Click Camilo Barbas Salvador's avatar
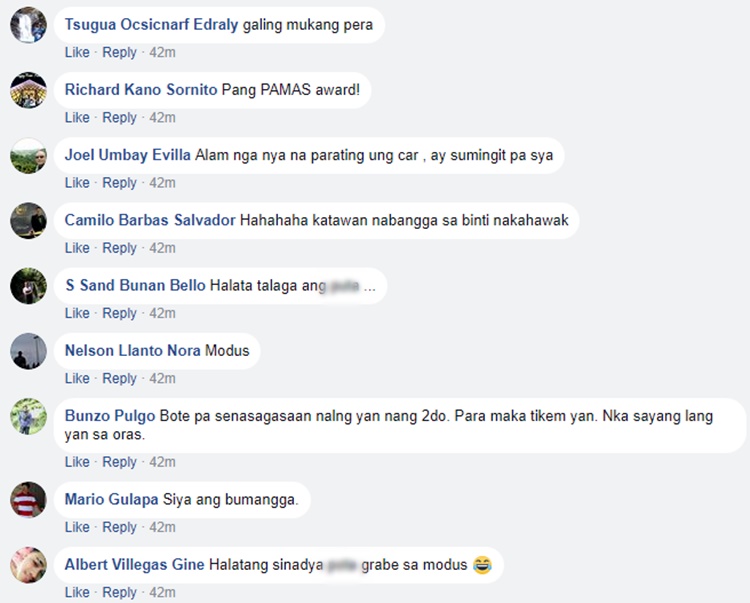This screenshot has height=603, width=750. (28, 220)
